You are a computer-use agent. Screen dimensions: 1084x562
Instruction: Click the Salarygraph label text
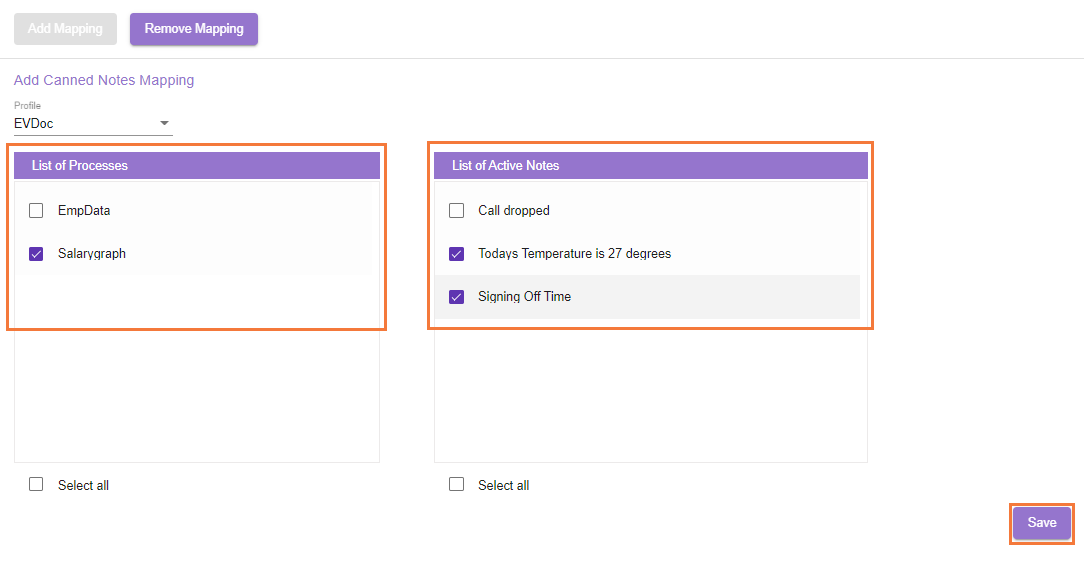pyautogui.click(x=92, y=254)
